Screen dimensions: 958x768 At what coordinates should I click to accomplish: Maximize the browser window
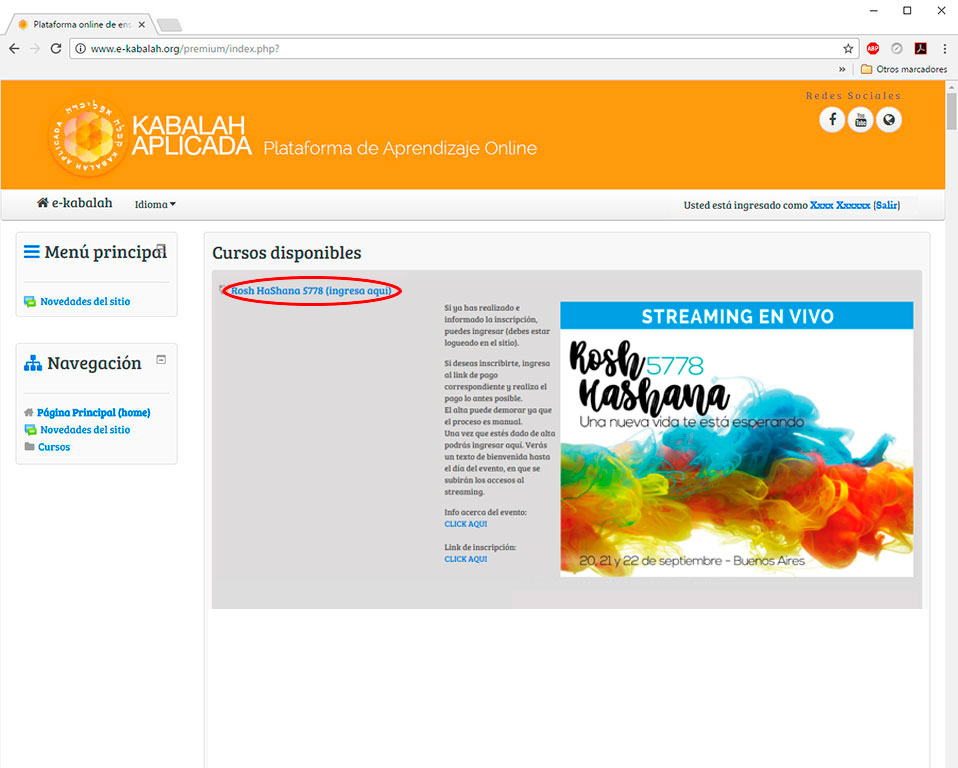pos(907,10)
